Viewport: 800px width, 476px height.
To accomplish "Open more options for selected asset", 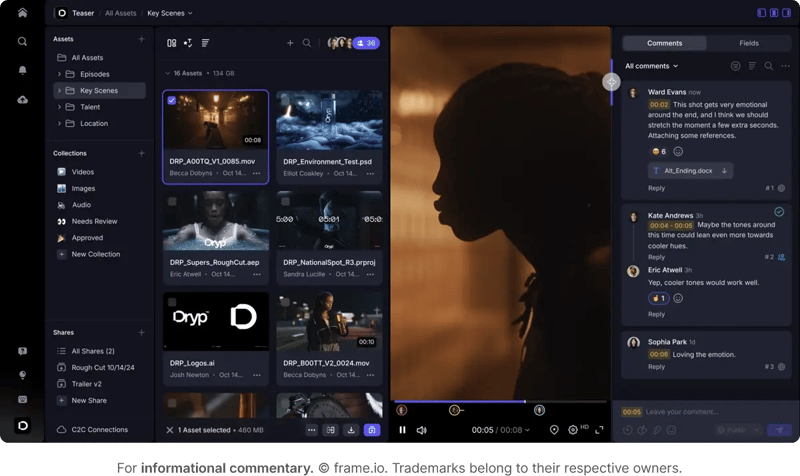I will tap(311, 430).
